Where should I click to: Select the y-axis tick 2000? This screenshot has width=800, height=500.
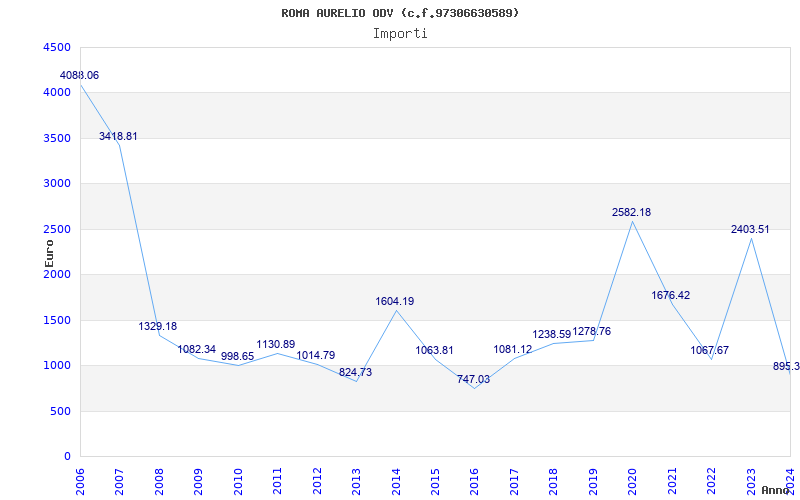point(58,274)
